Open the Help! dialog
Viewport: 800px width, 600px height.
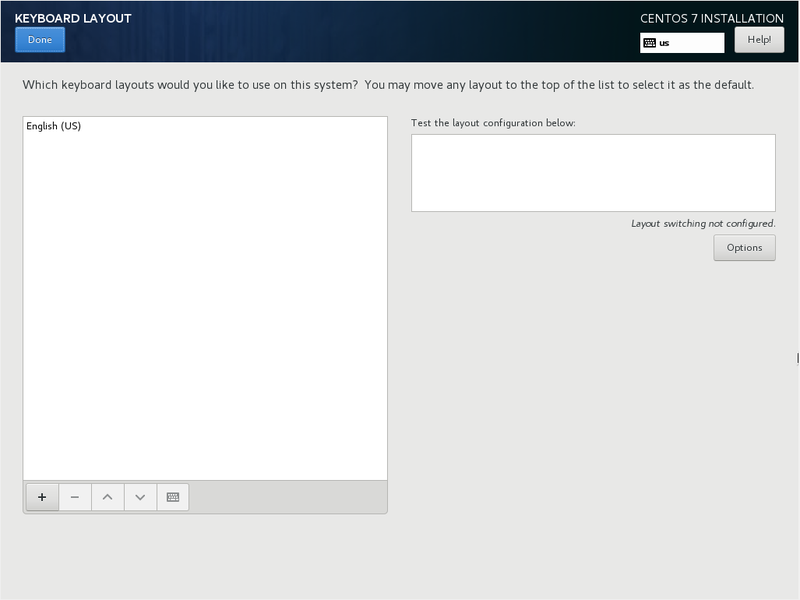[x=759, y=39]
